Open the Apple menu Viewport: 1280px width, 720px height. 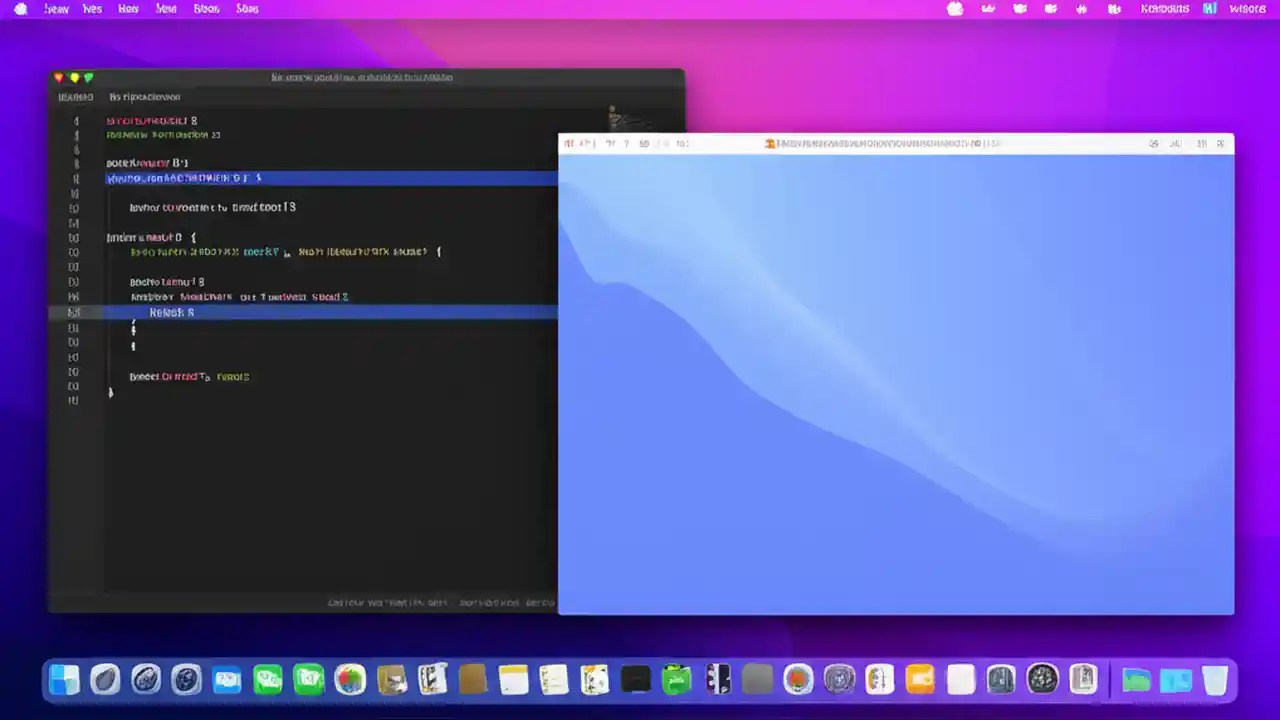click(20, 8)
